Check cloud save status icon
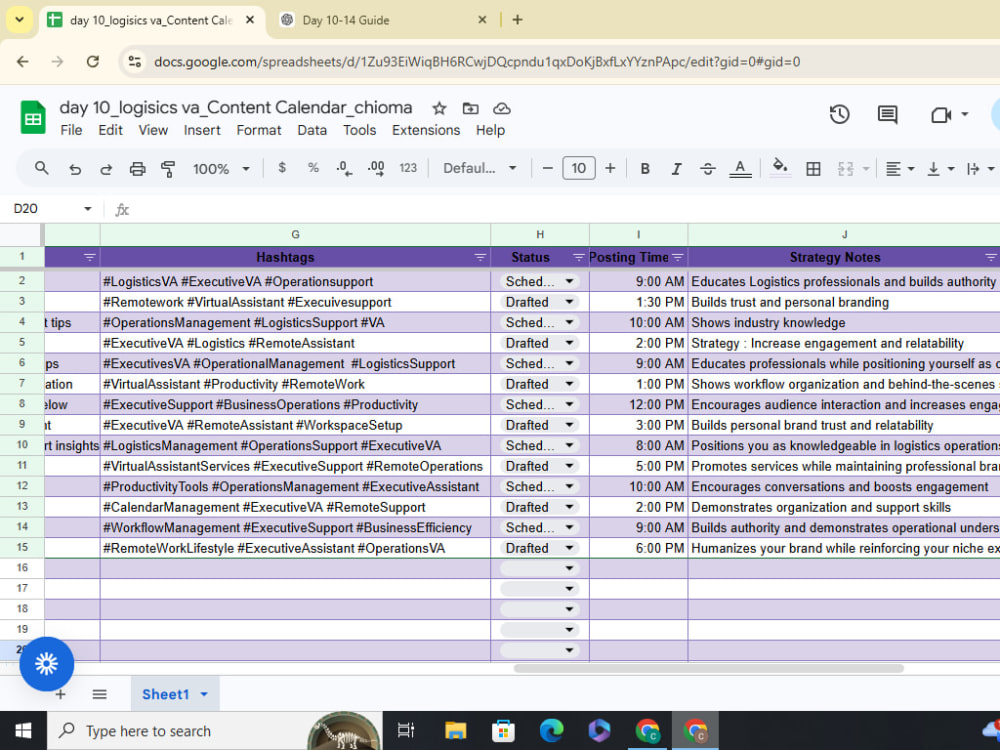The width and height of the screenshot is (1000, 750). (502, 108)
